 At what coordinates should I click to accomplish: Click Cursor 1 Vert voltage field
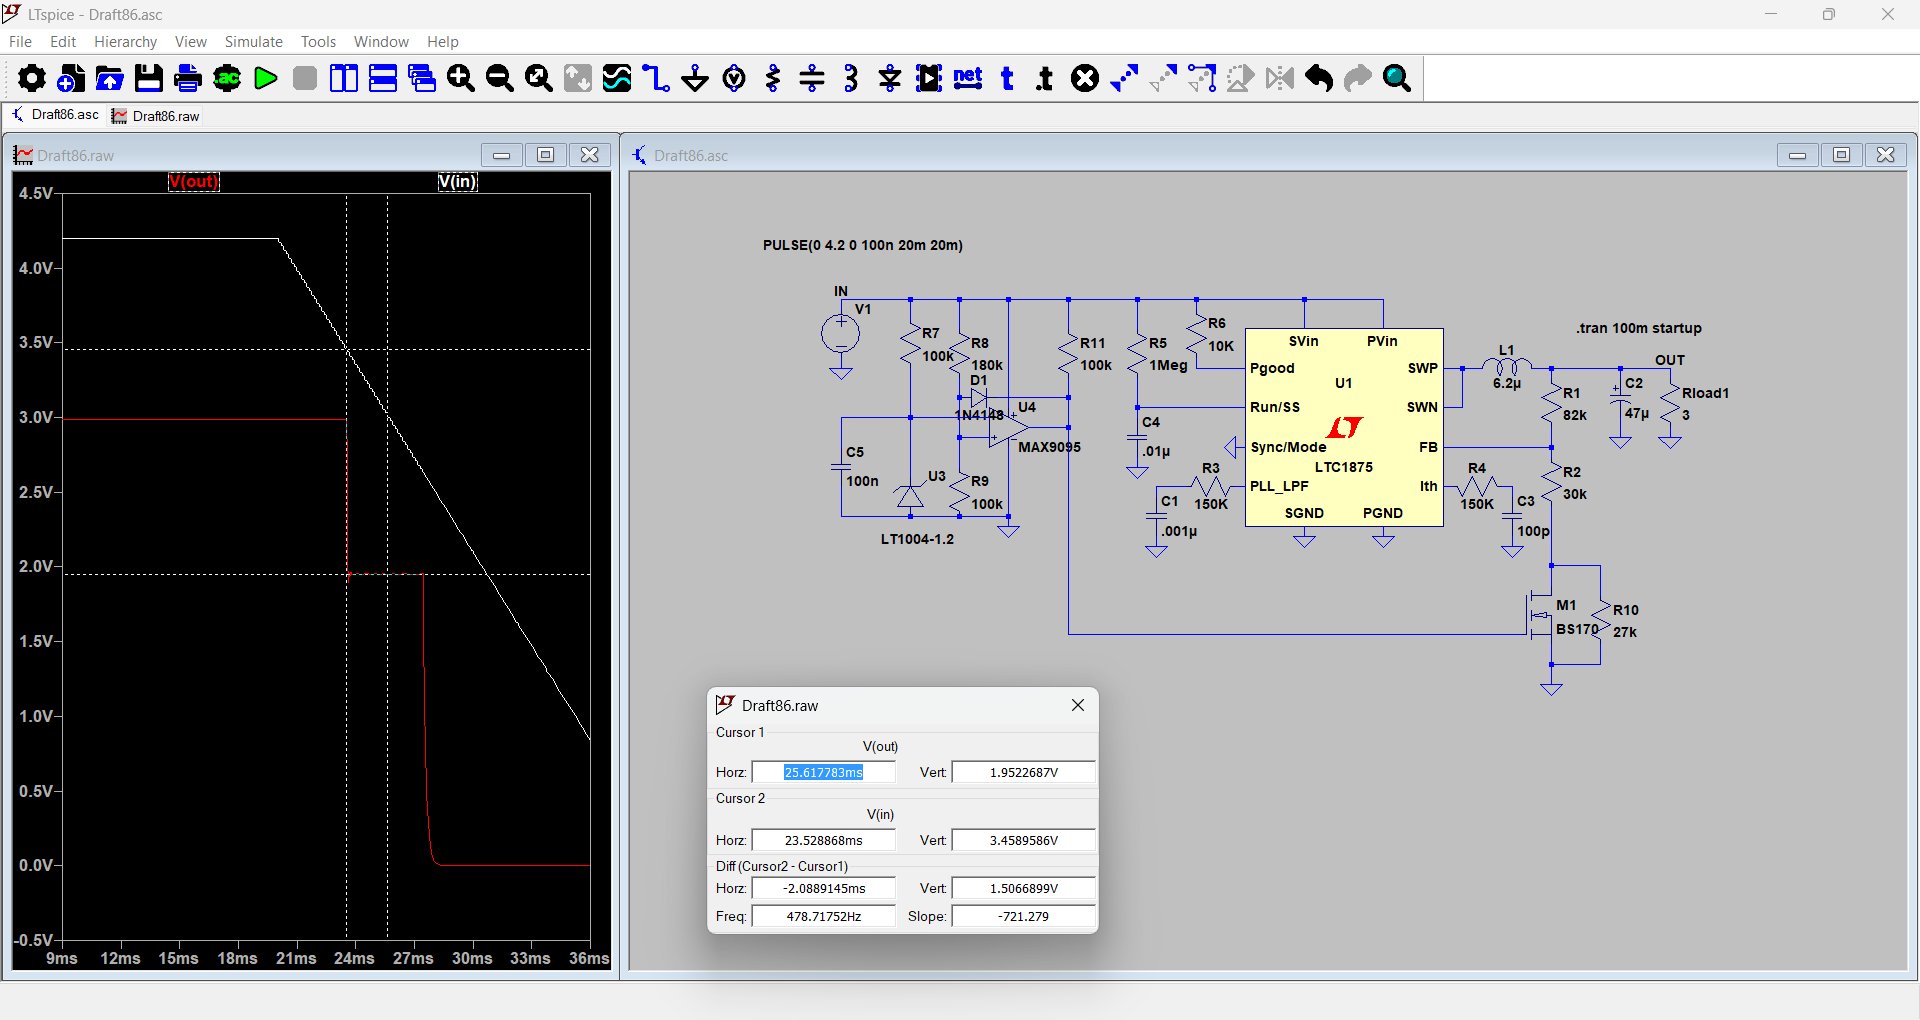pyautogui.click(x=1024, y=772)
